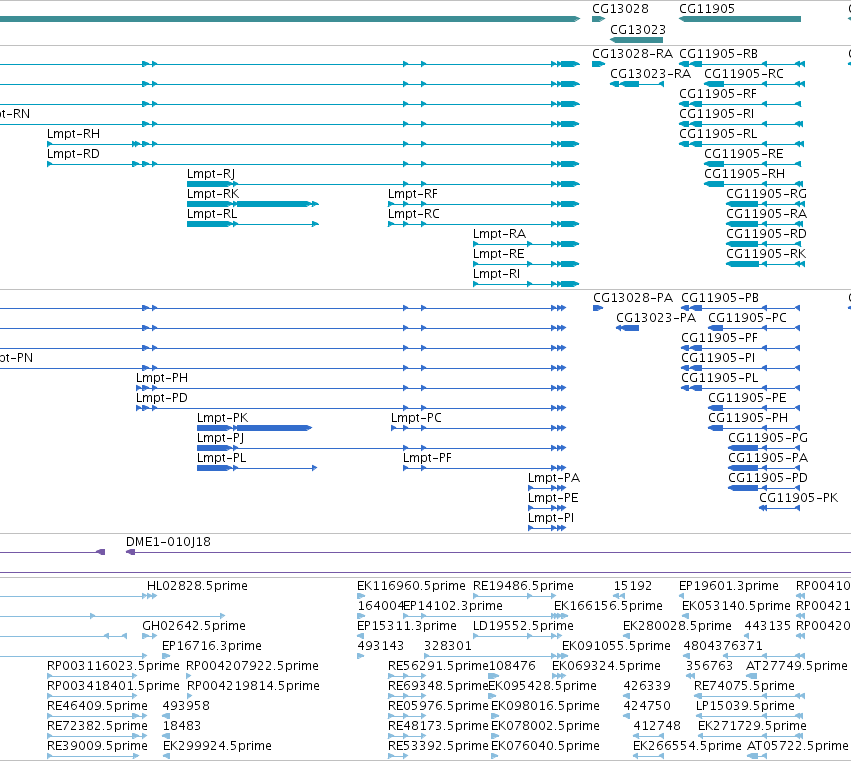The height and width of the screenshot is (761, 851).
Task: Select EST RE46409.5prime
Action: point(97,707)
